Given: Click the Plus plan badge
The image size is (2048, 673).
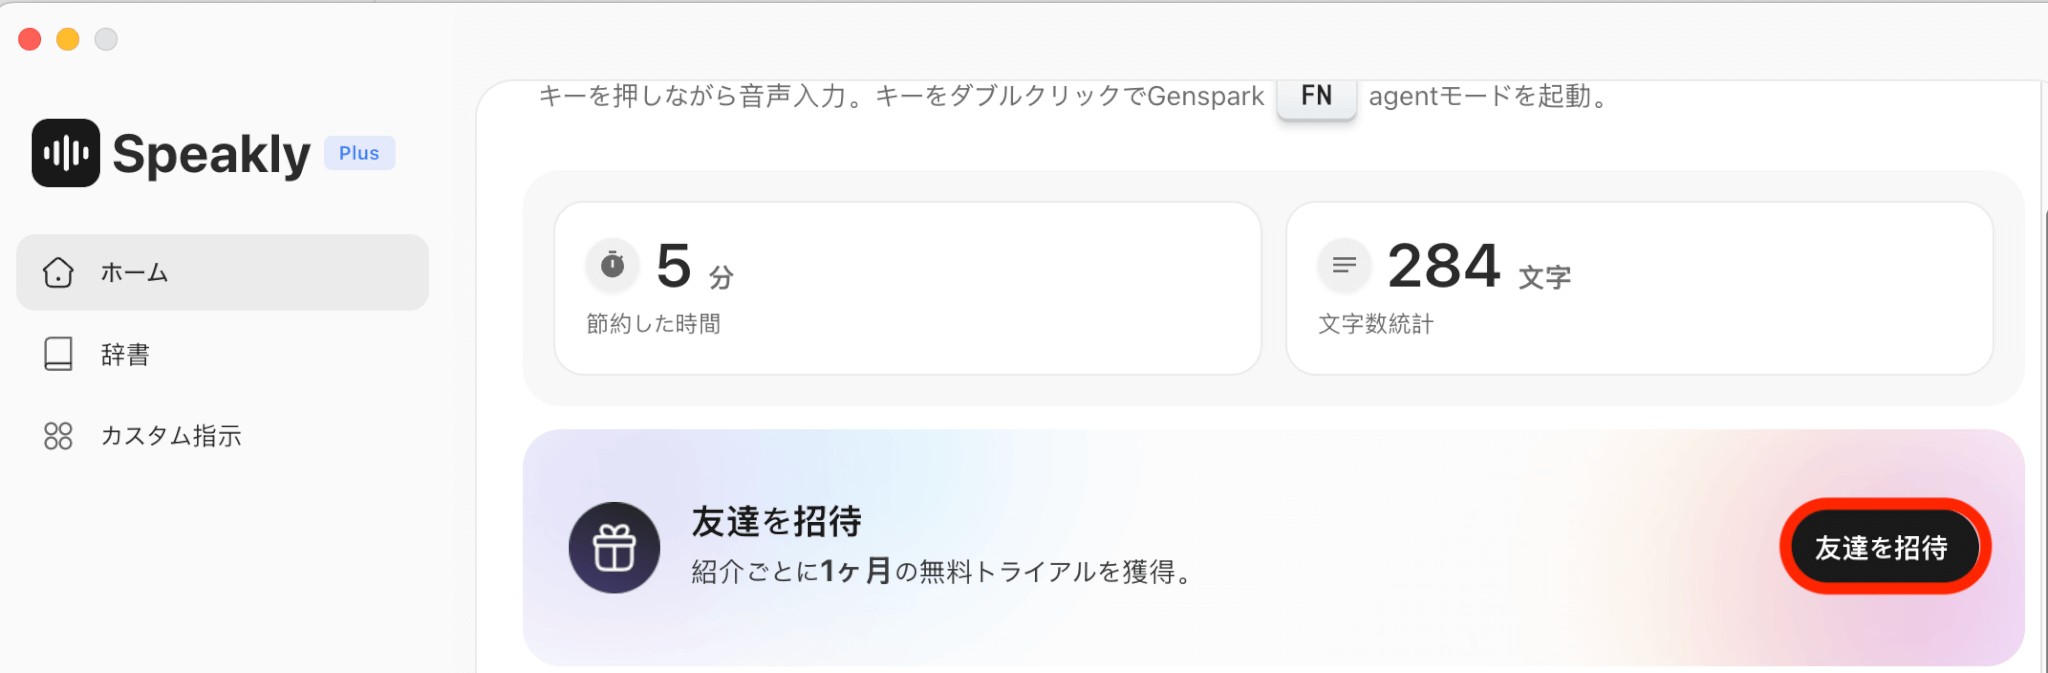Looking at the screenshot, I should tap(359, 153).
